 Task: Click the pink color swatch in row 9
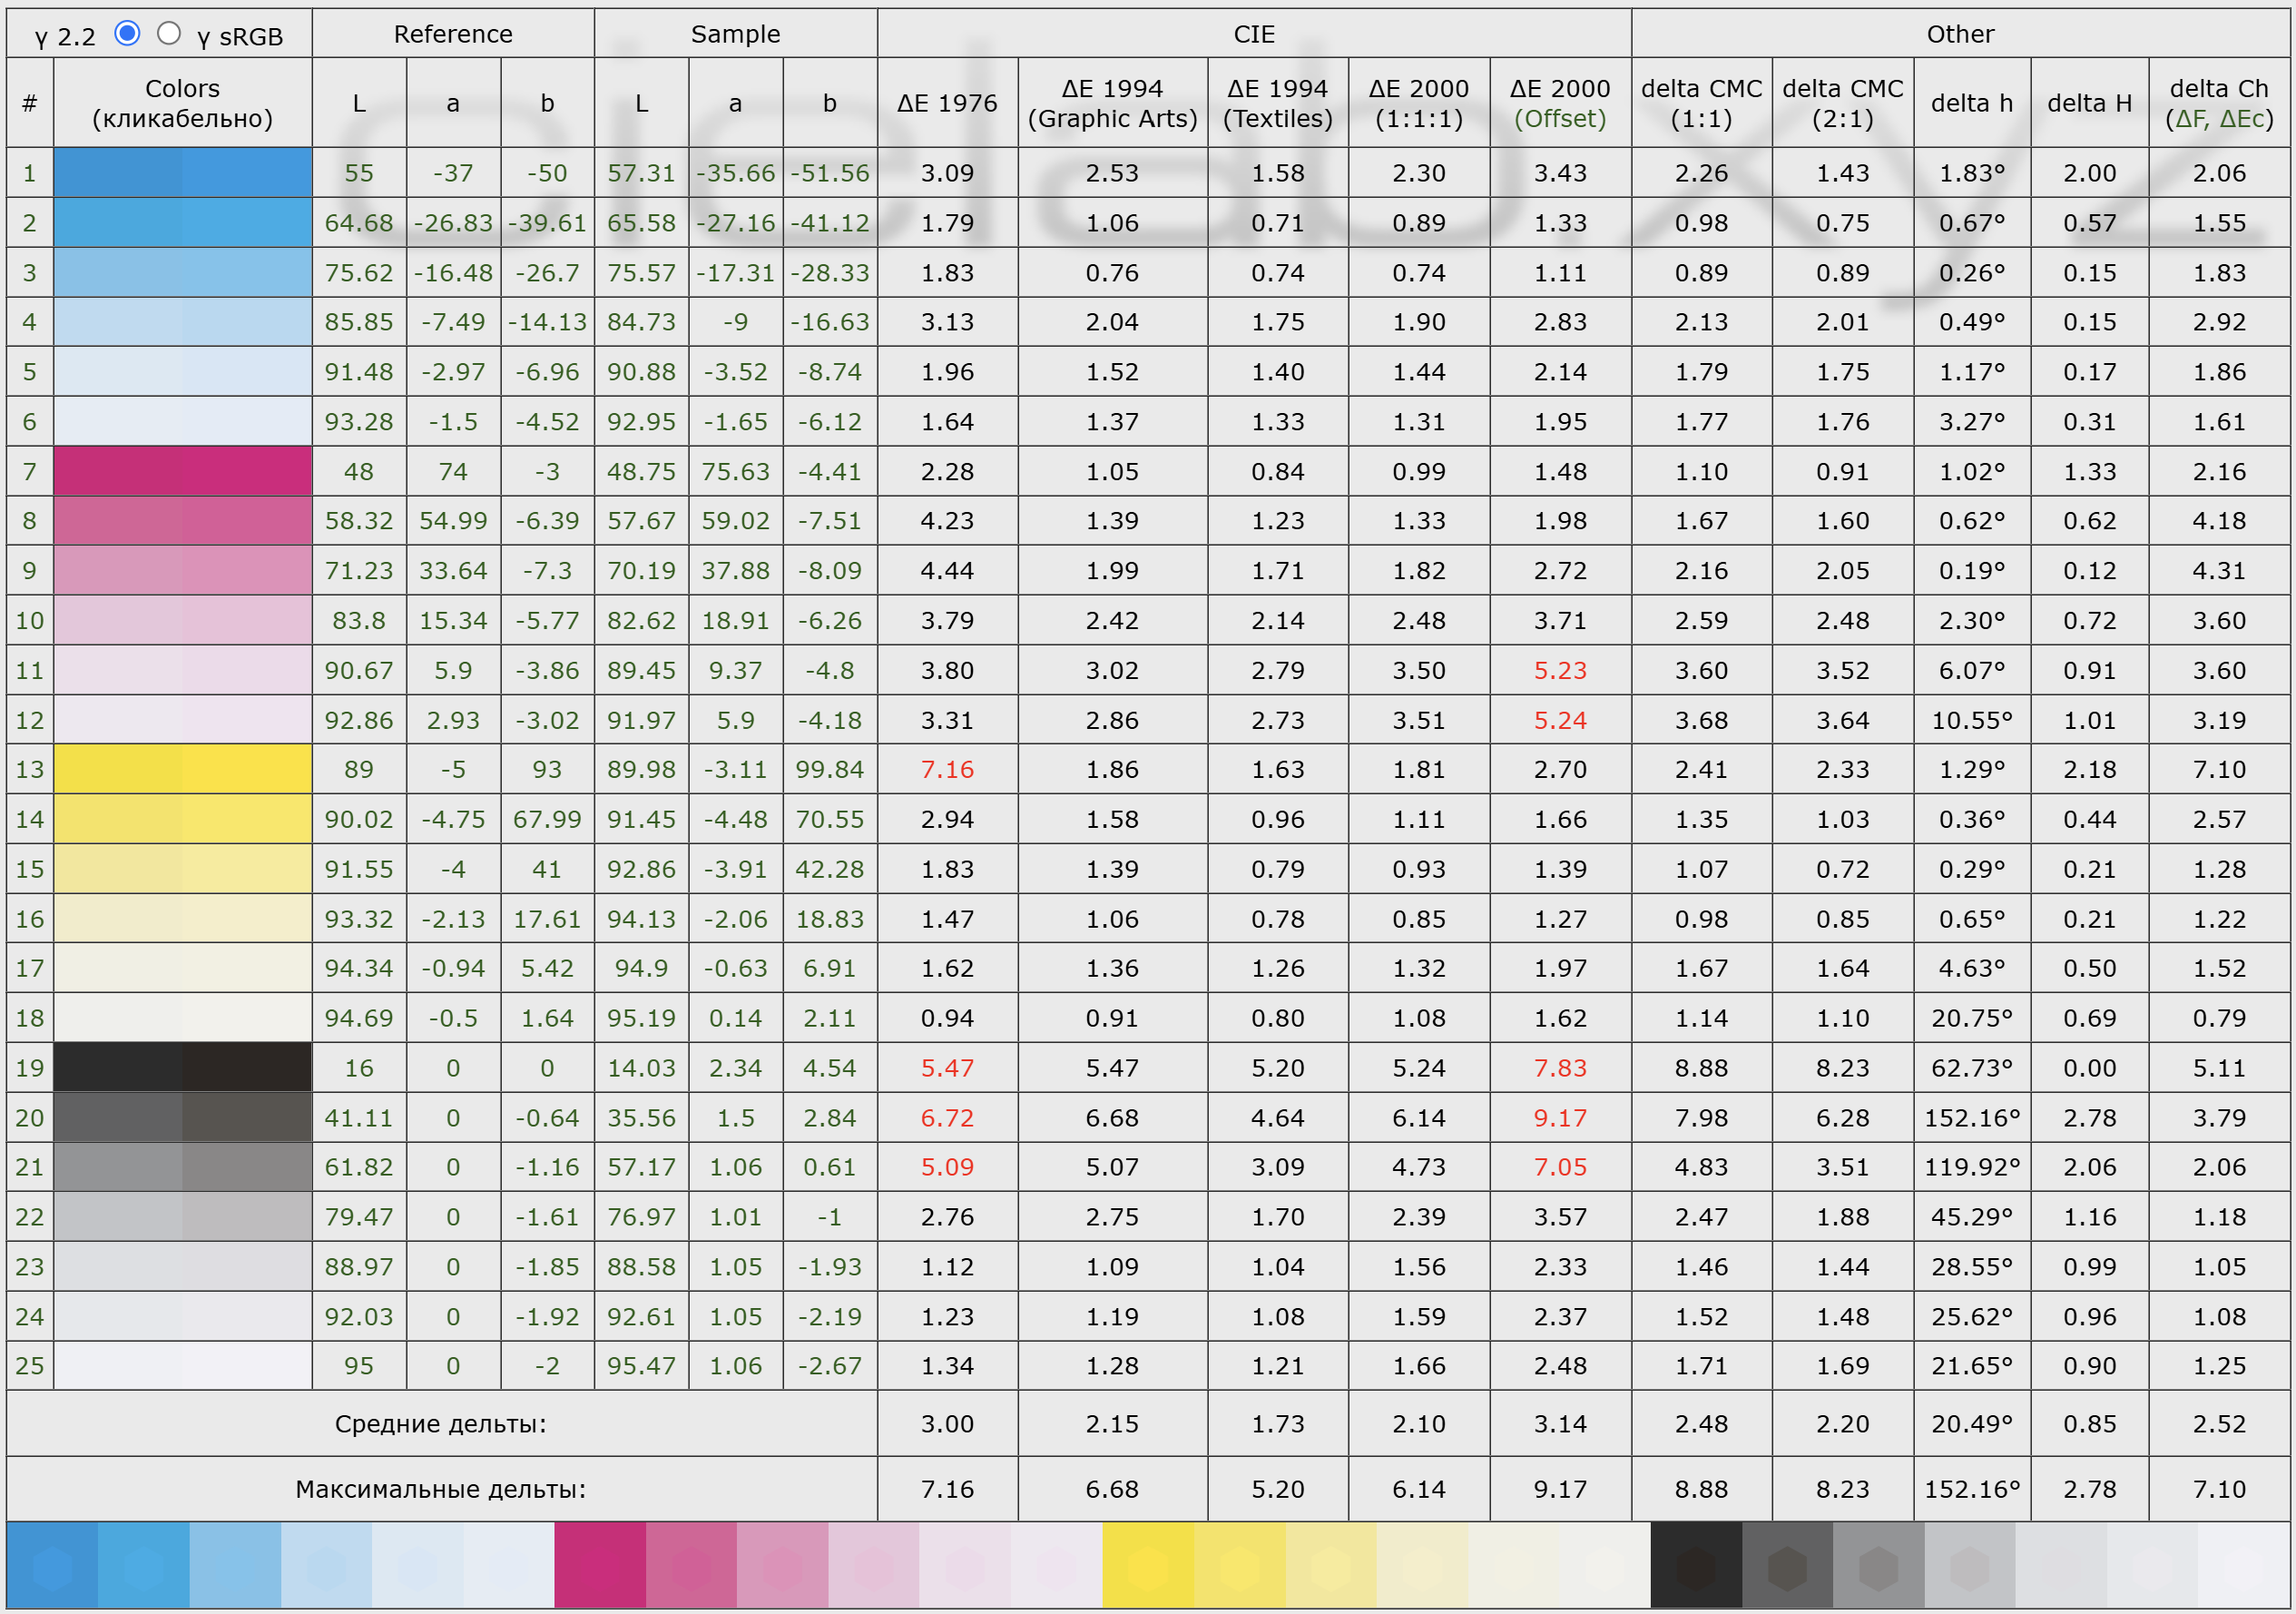182,570
